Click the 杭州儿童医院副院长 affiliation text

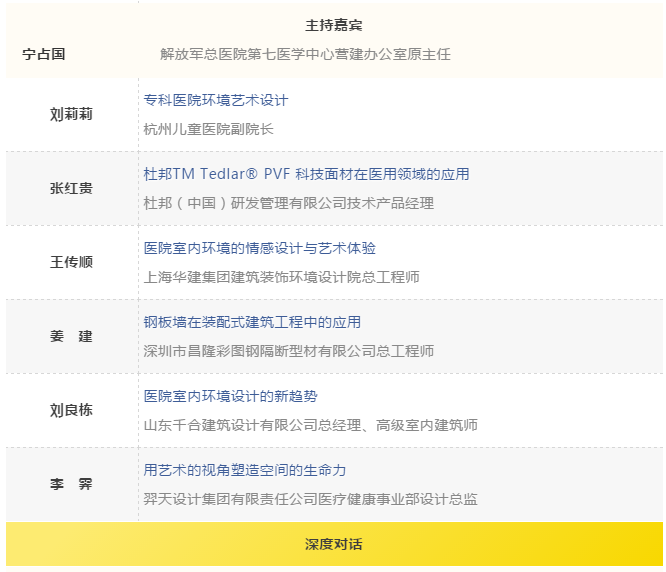click(x=208, y=129)
